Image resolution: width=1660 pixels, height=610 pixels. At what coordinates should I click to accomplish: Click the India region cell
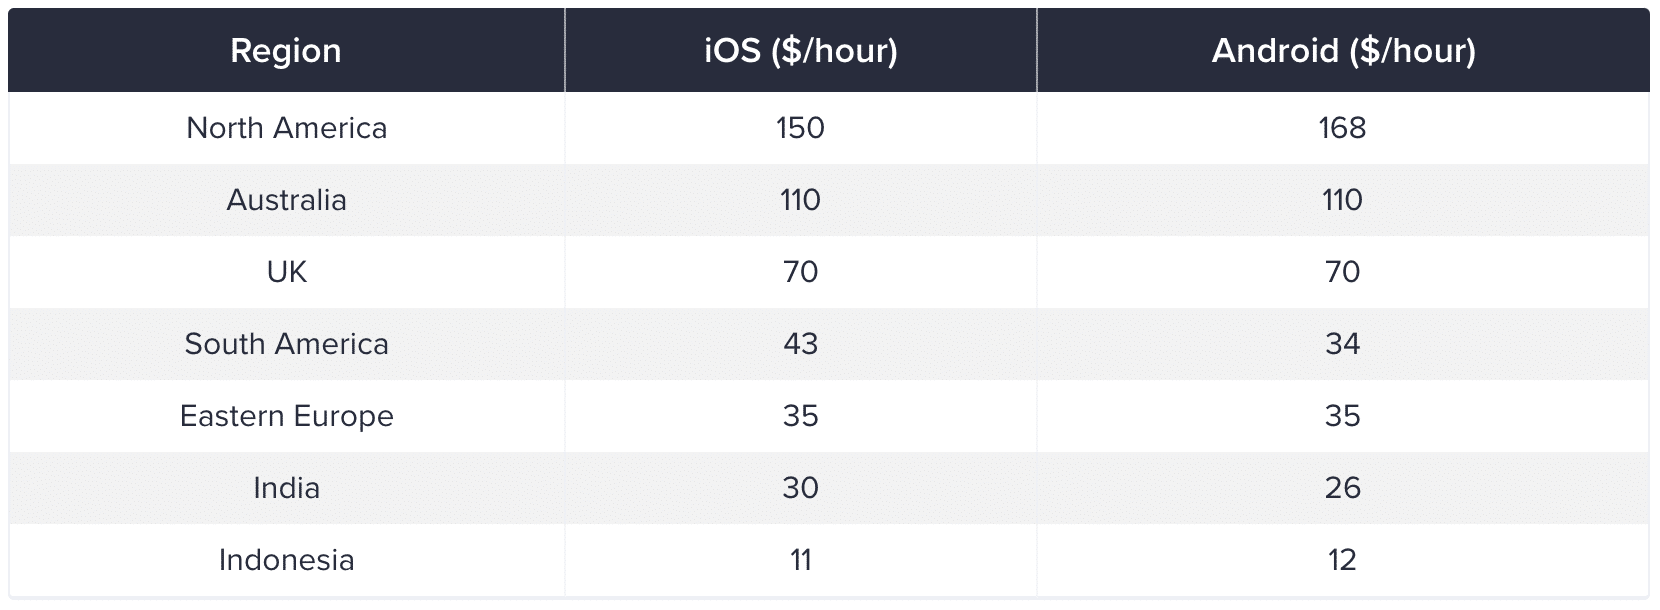[x=286, y=488]
